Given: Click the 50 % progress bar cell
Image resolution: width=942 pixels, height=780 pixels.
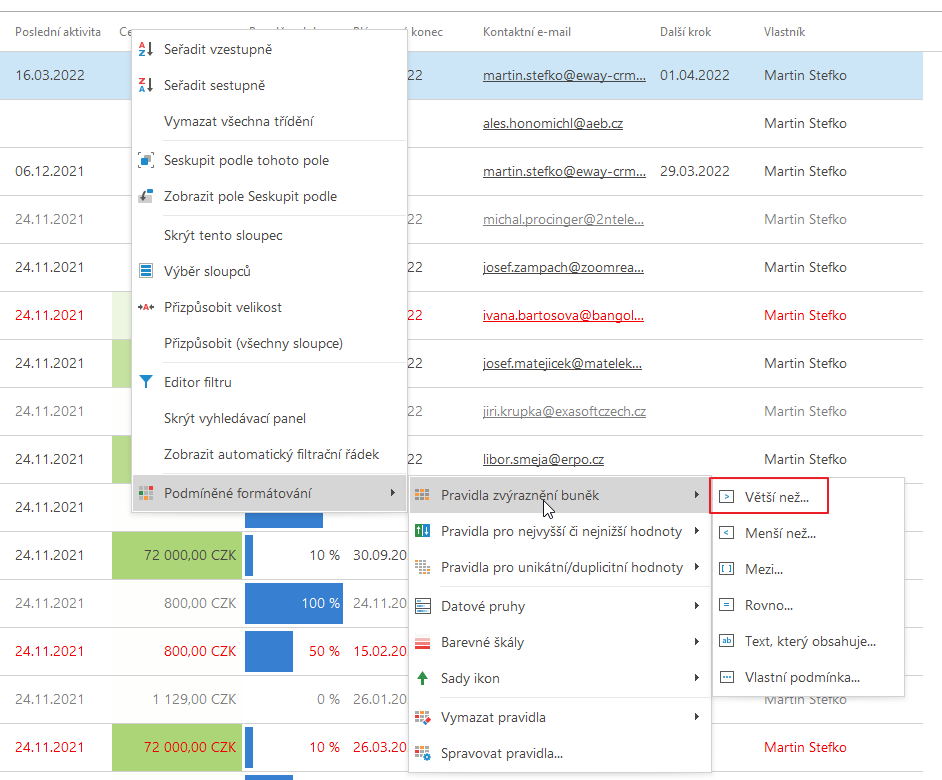Looking at the screenshot, I should pos(294,651).
